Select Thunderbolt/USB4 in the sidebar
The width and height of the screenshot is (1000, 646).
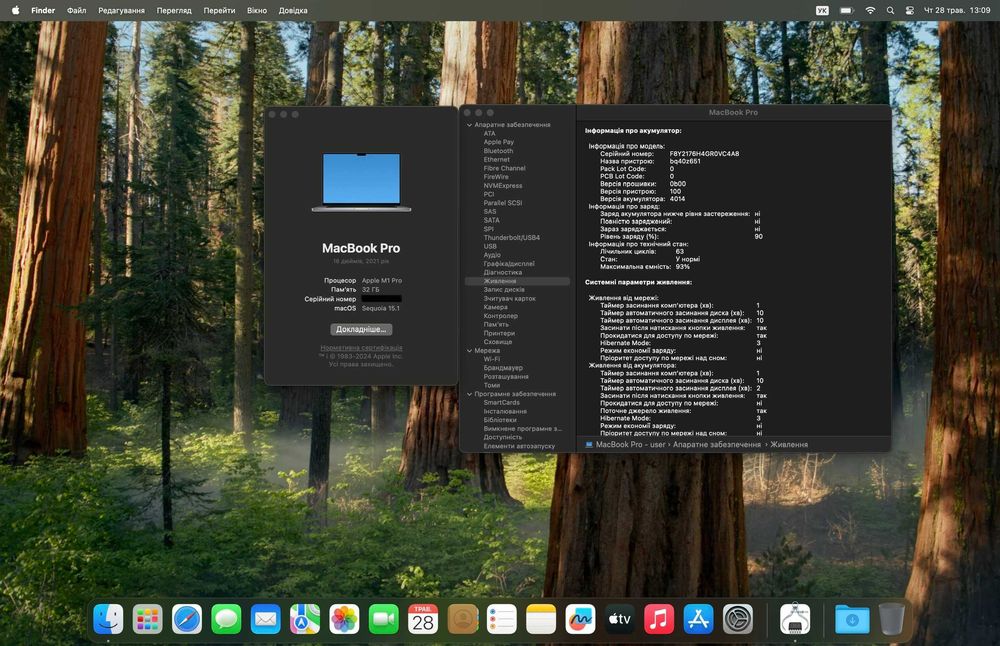point(511,237)
